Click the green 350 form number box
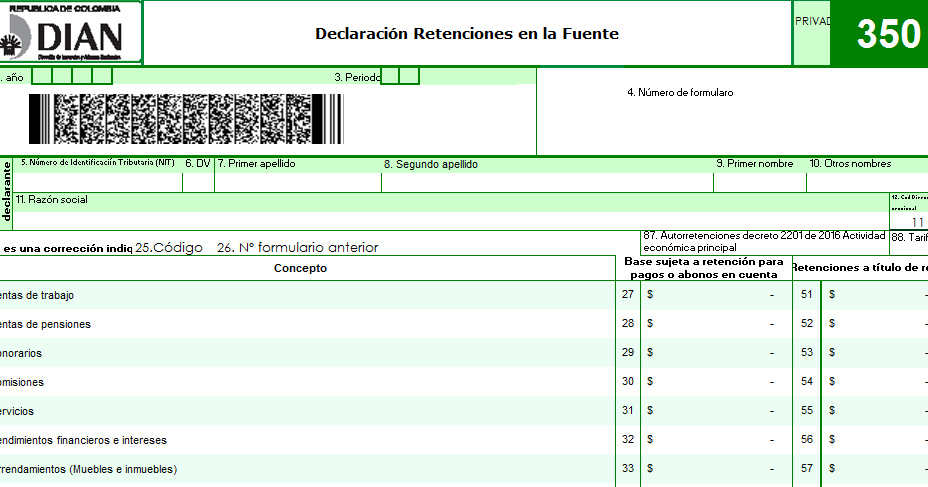This screenshot has width=928, height=487. 879,33
